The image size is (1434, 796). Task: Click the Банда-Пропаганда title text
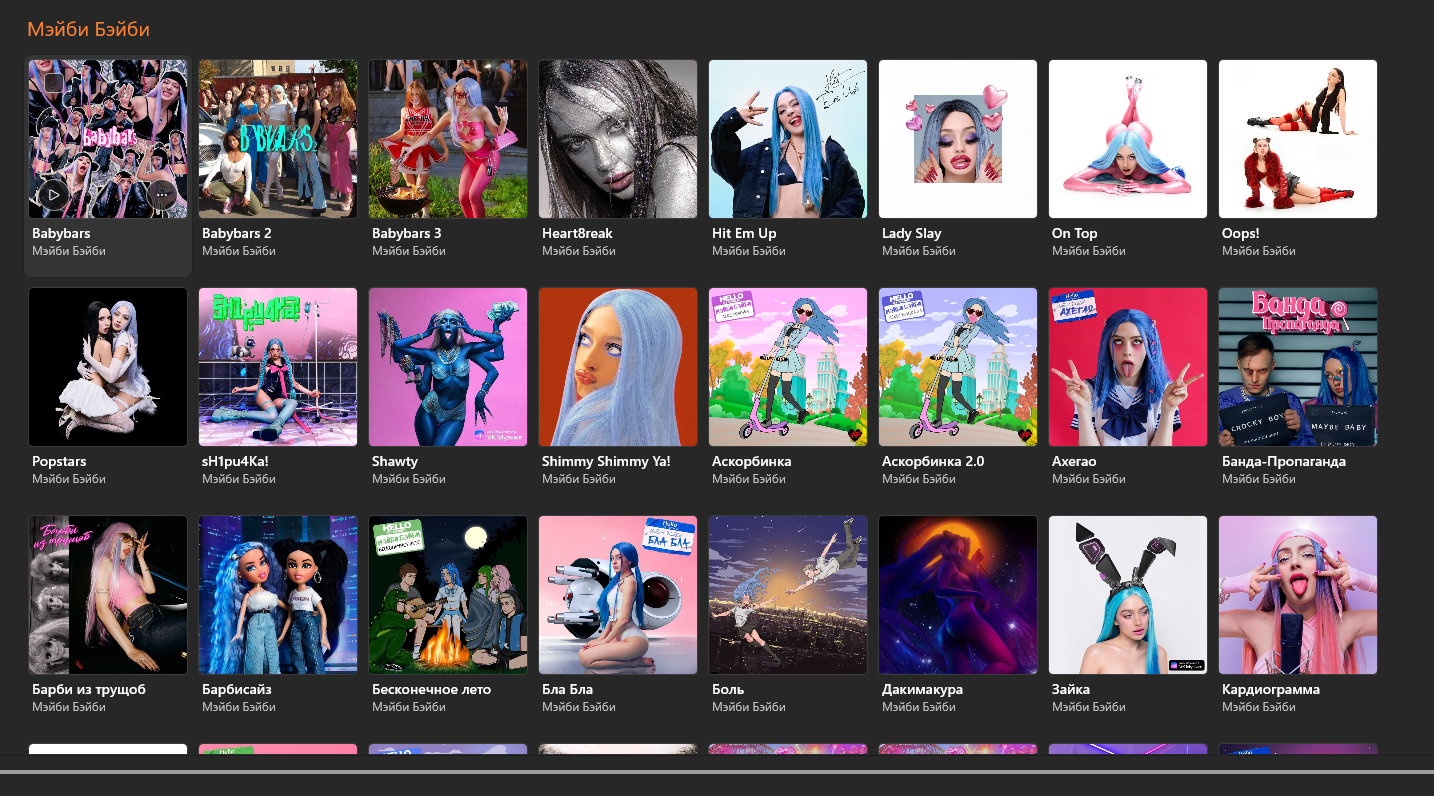(x=1284, y=461)
